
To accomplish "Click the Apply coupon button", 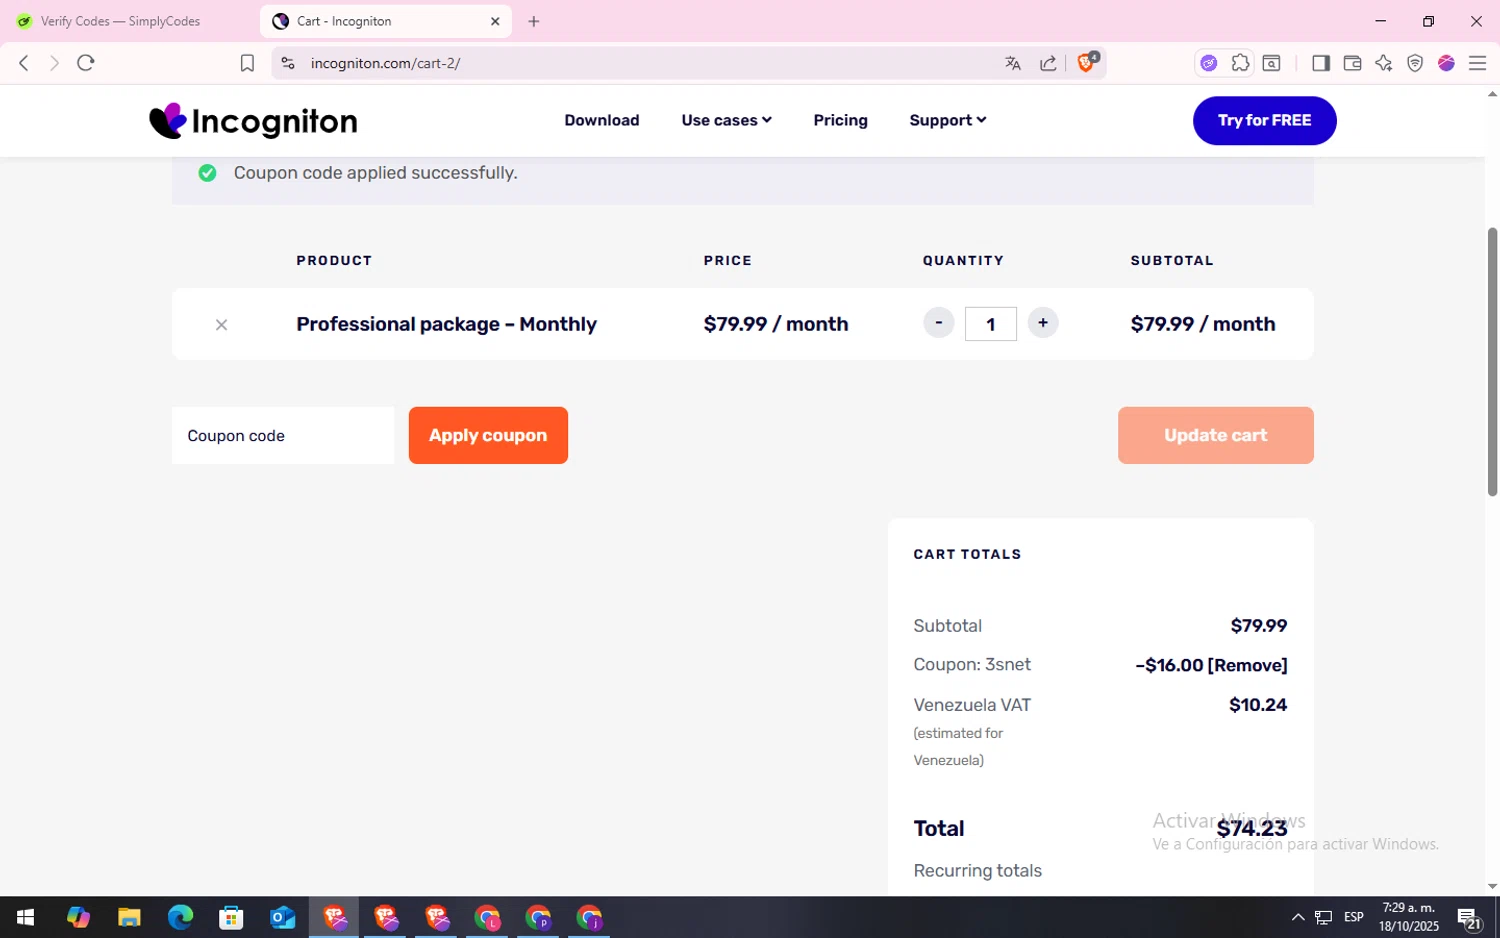I will tap(488, 435).
